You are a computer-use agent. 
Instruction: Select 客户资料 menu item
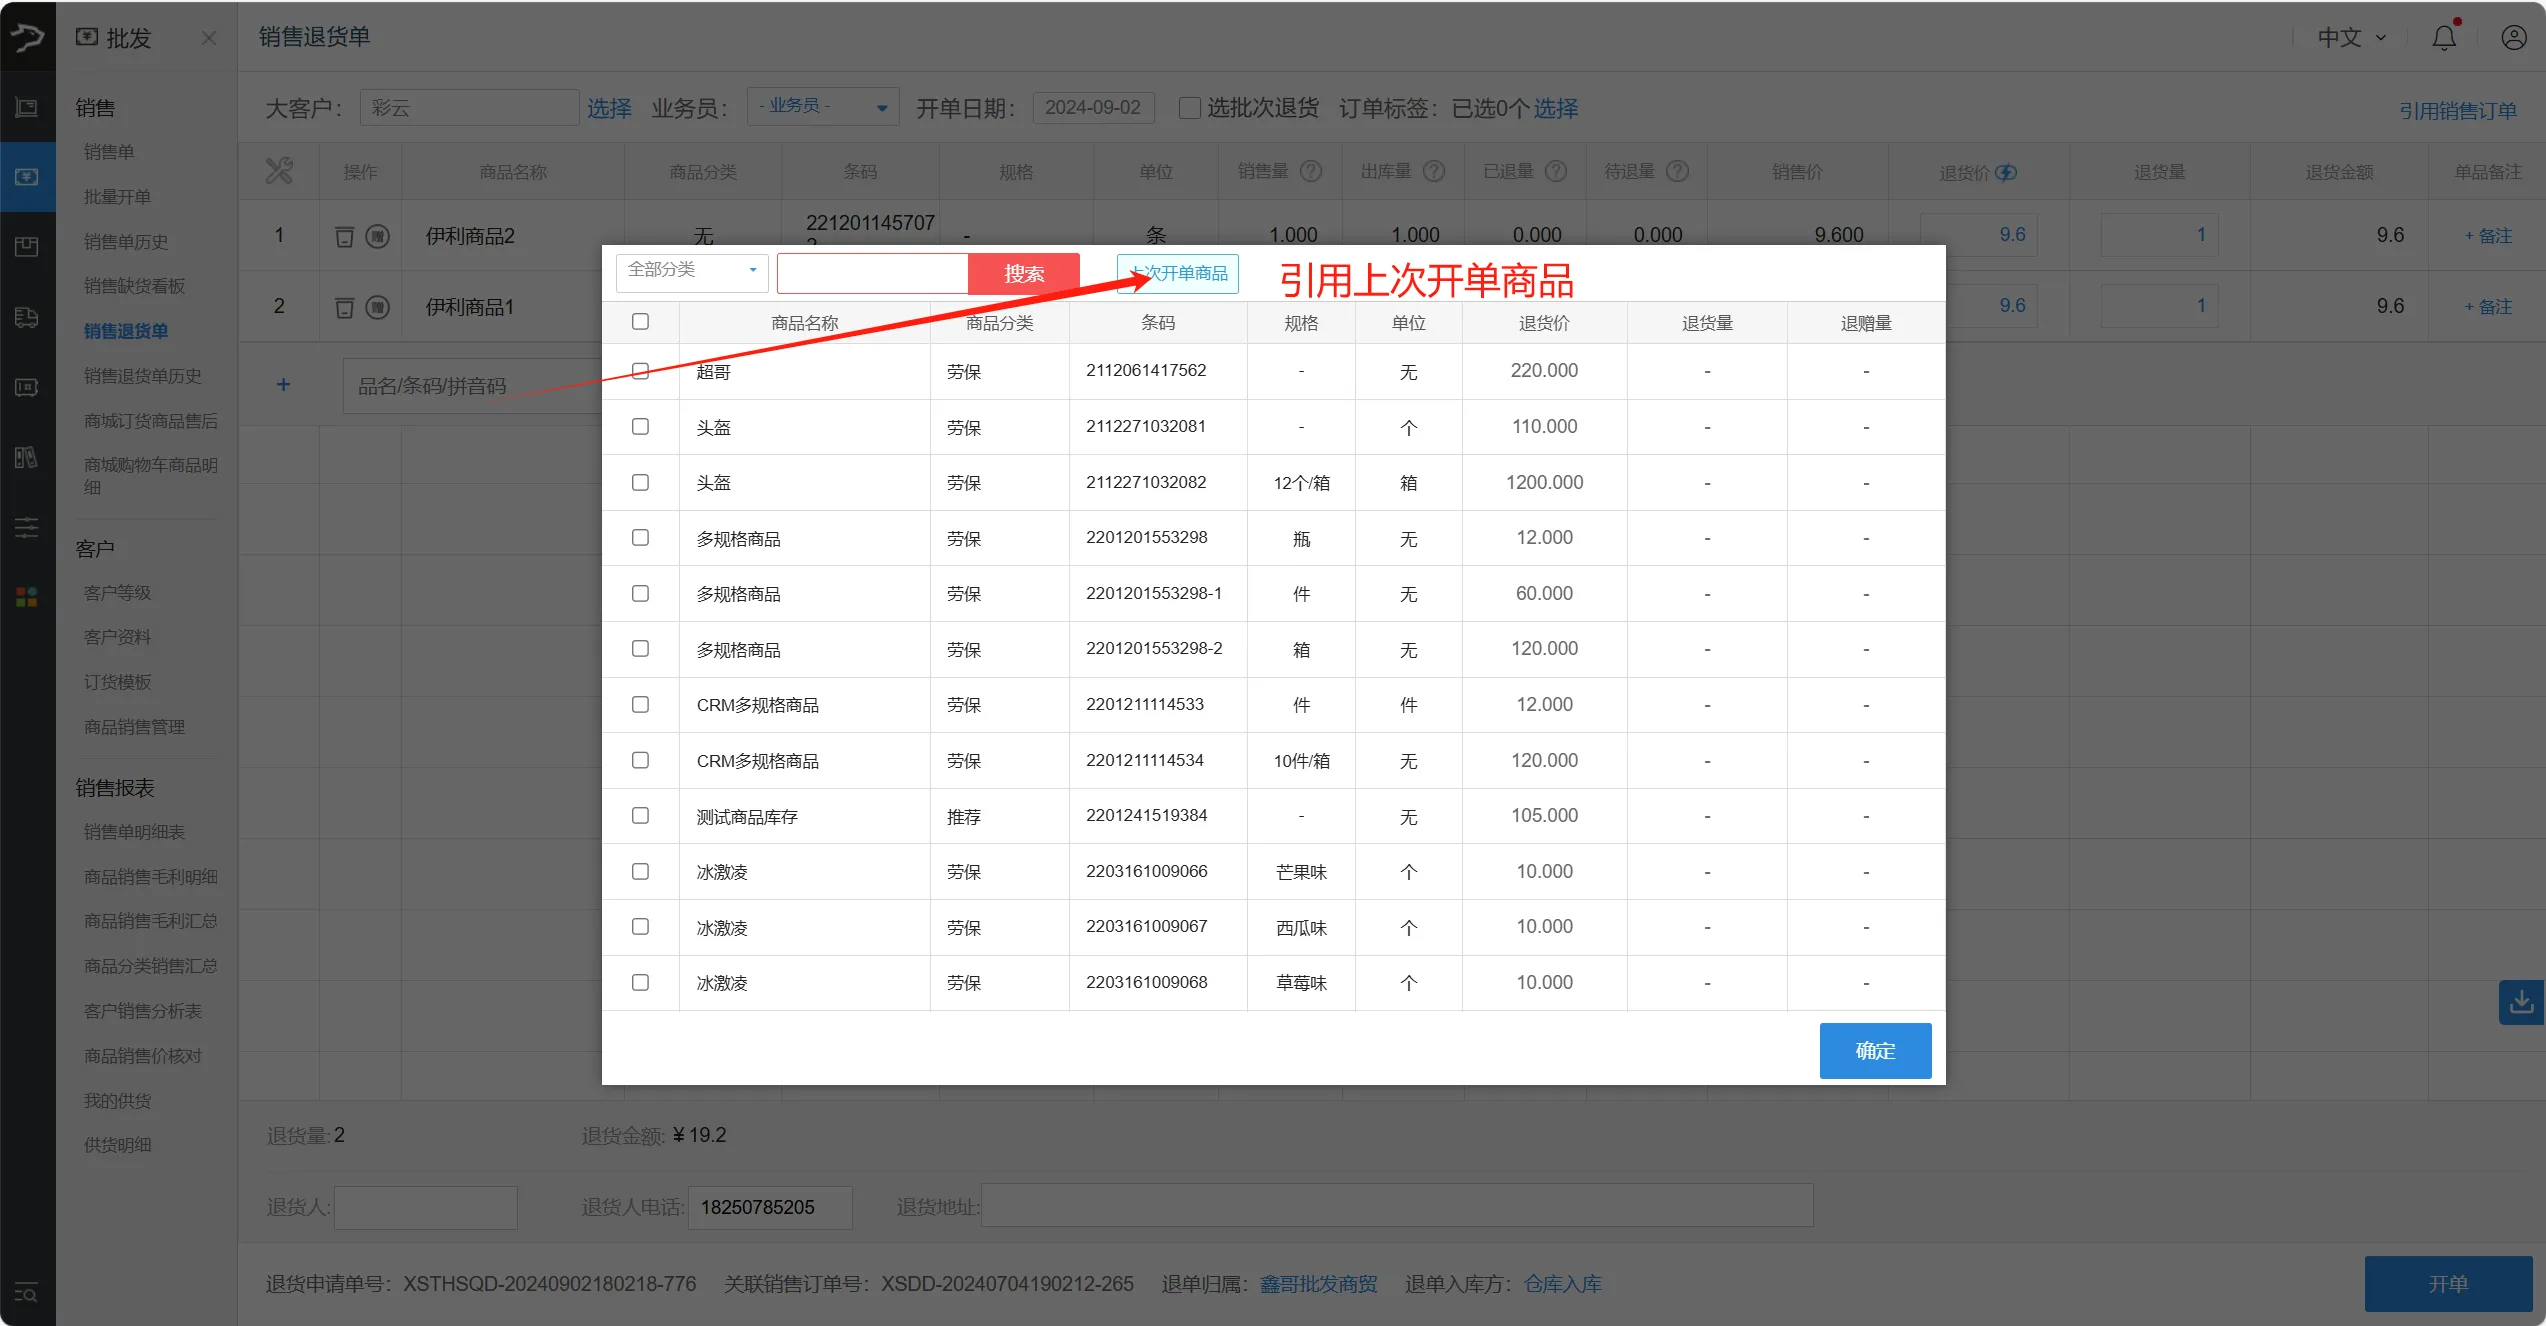[117, 637]
